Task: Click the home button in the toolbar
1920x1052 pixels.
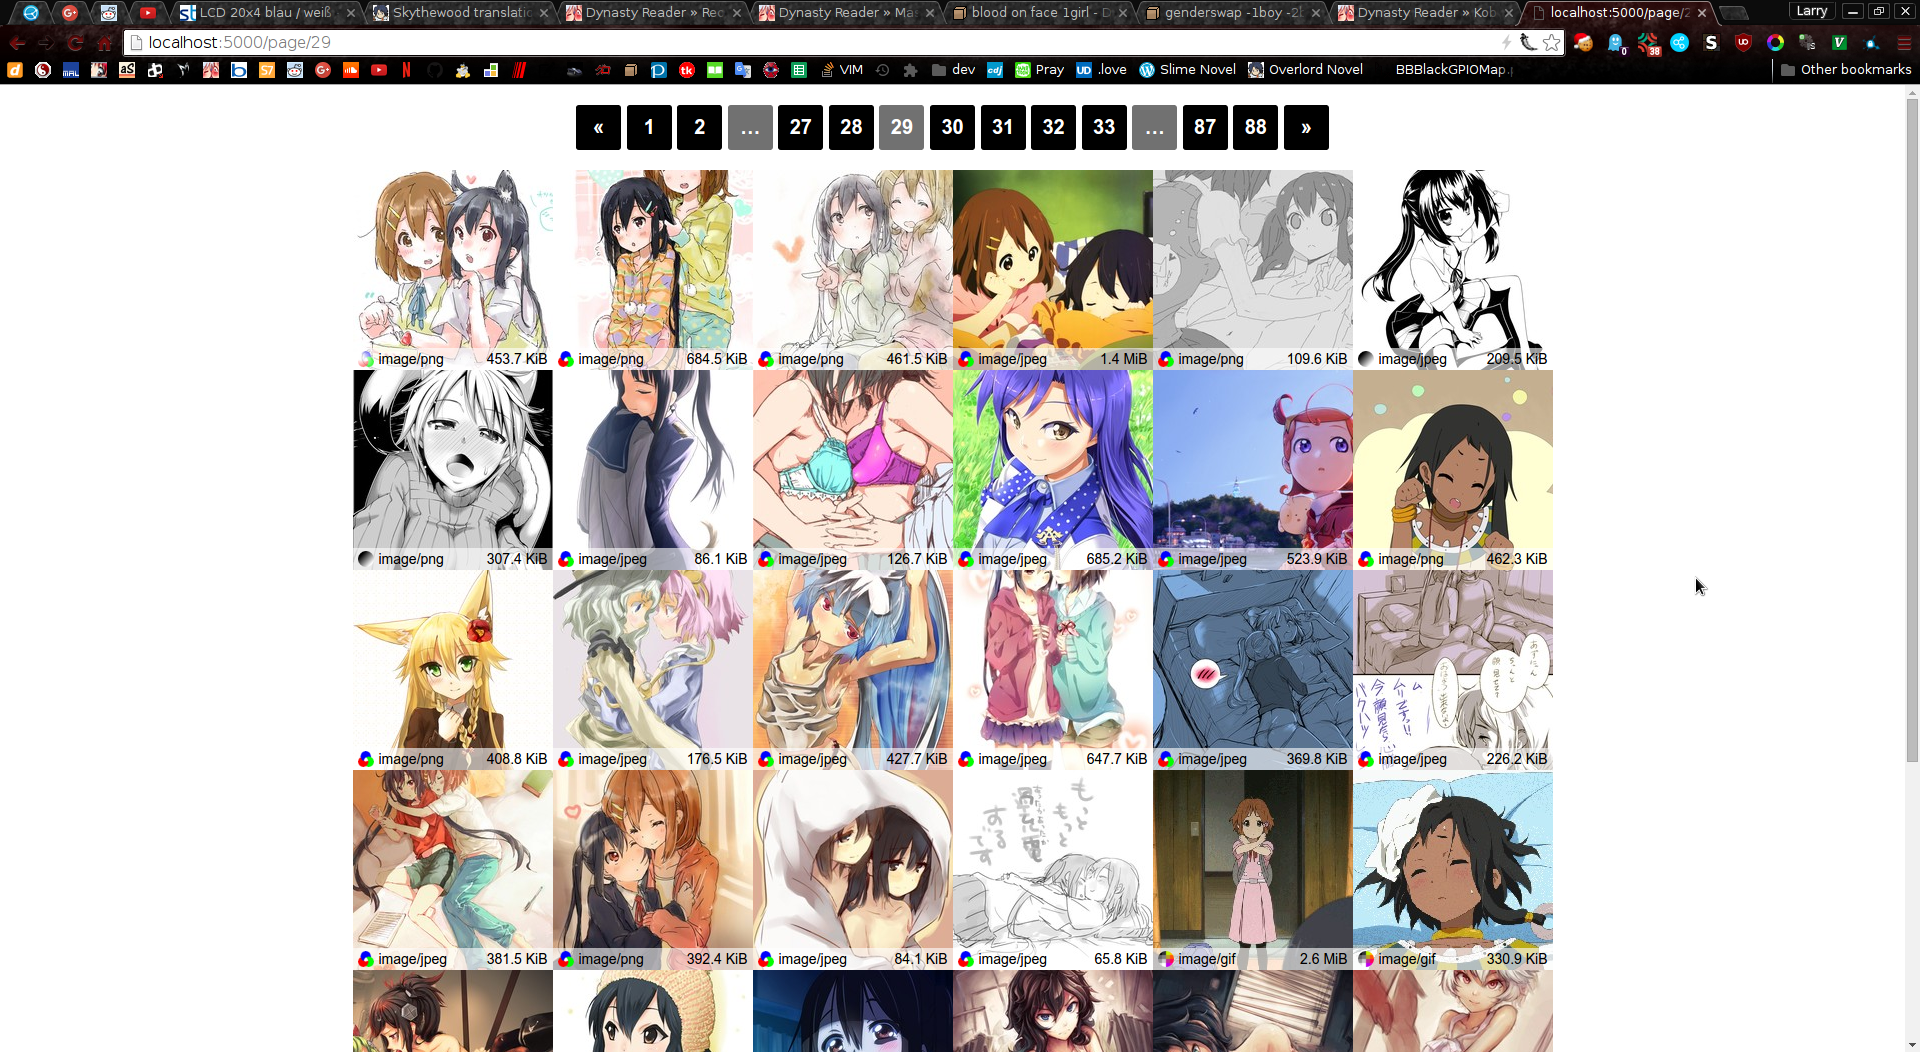Action: [105, 43]
